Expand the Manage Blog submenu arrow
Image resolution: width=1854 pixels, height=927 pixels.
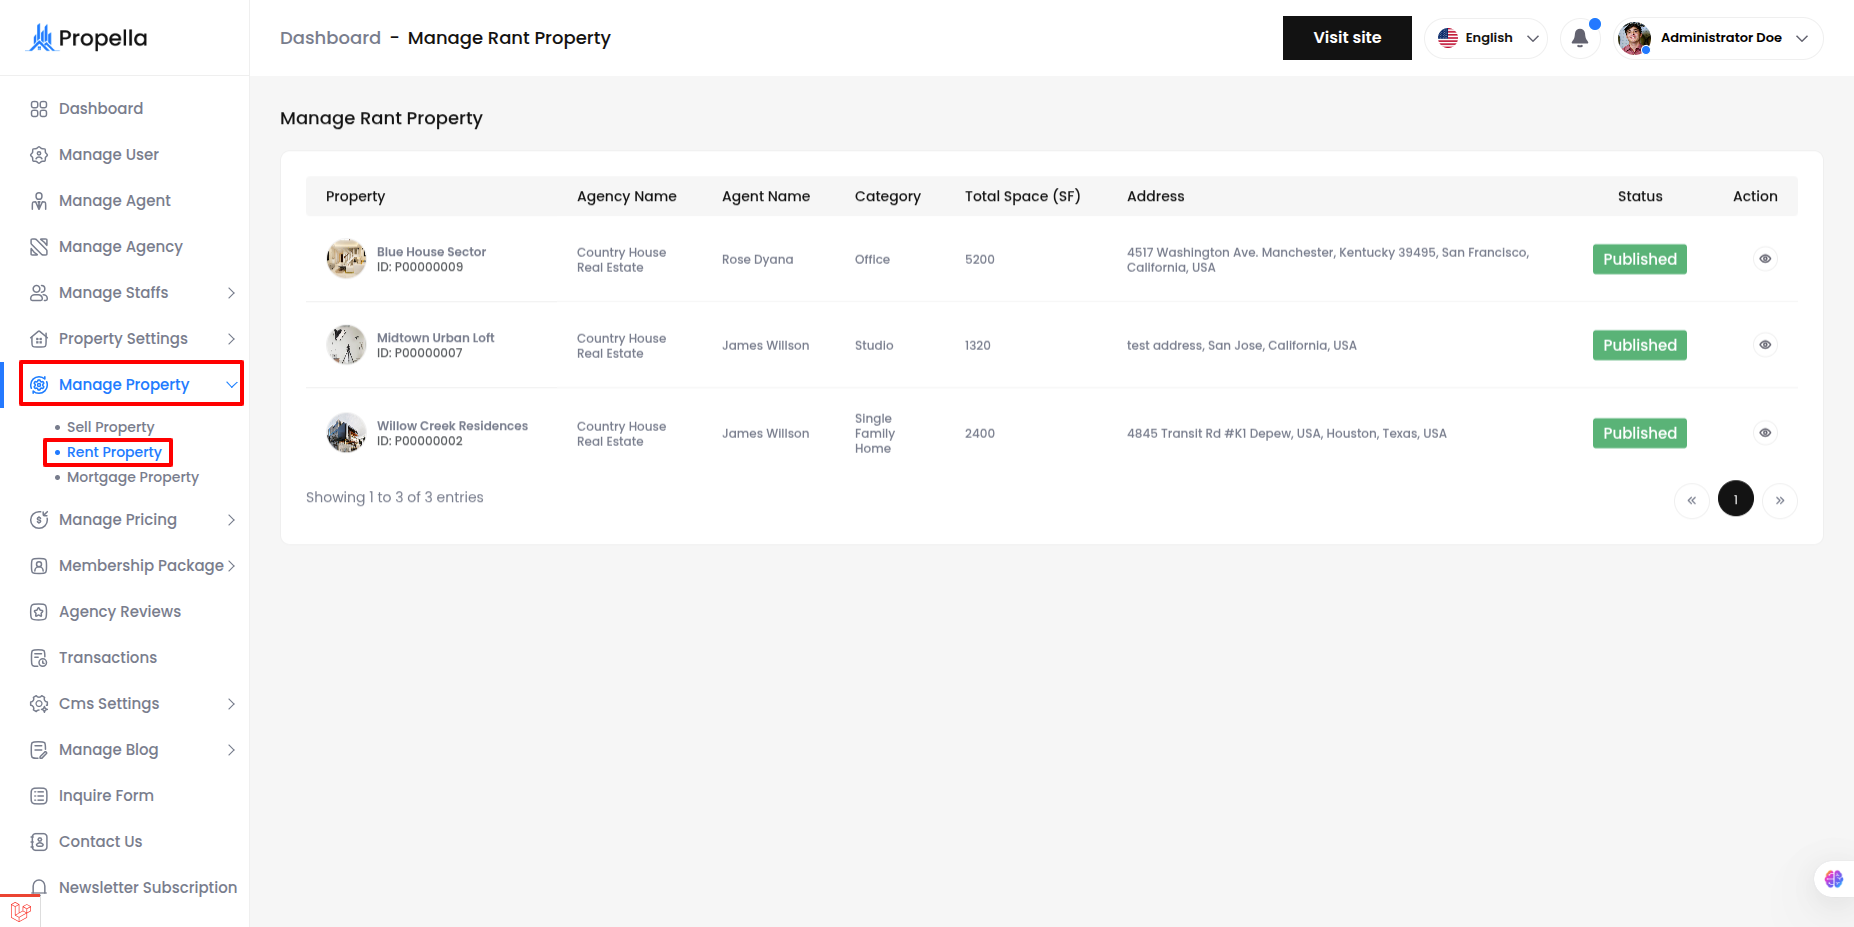coord(231,750)
